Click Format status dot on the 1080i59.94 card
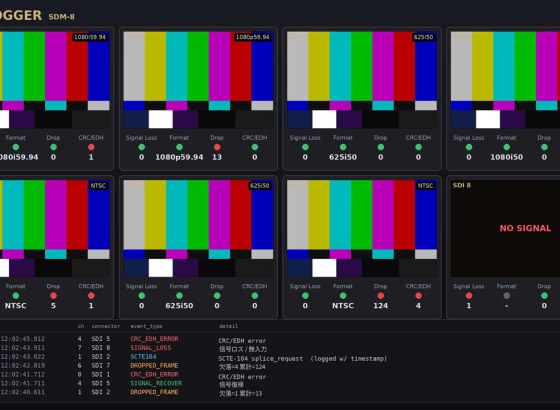 [x=16, y=147]
